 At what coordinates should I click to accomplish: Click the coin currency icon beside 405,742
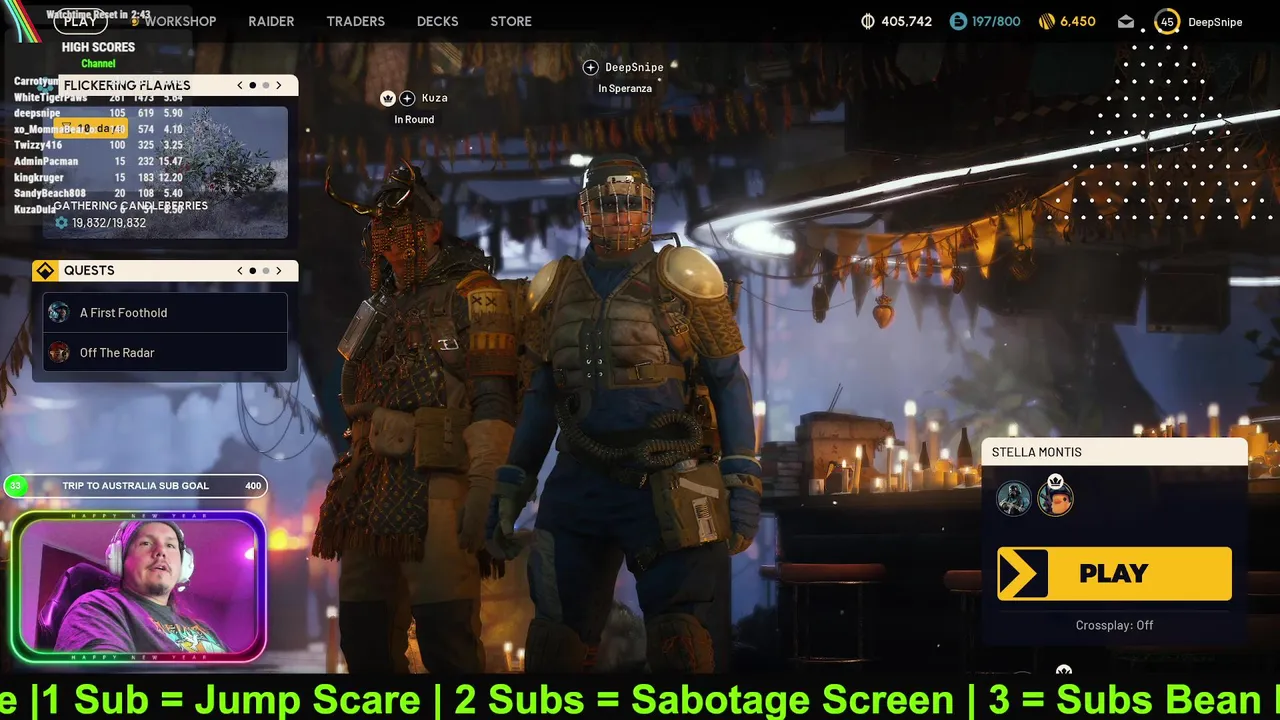coord(868,21)
